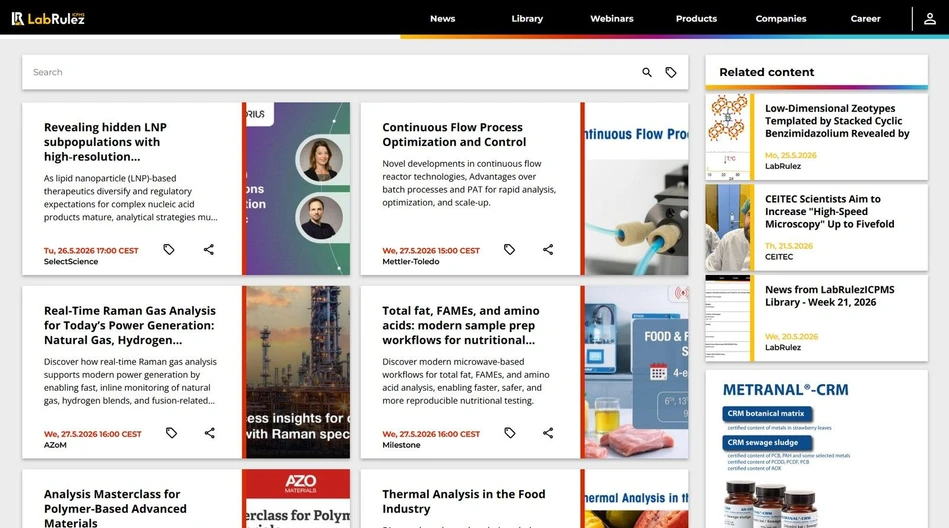Image resolution: width=949 pixels, height=528 pixels.
Task: Open related article 'CEITEC Scientists Aim to Increase'
Action: pyautogui.click(x=829, y=212)
